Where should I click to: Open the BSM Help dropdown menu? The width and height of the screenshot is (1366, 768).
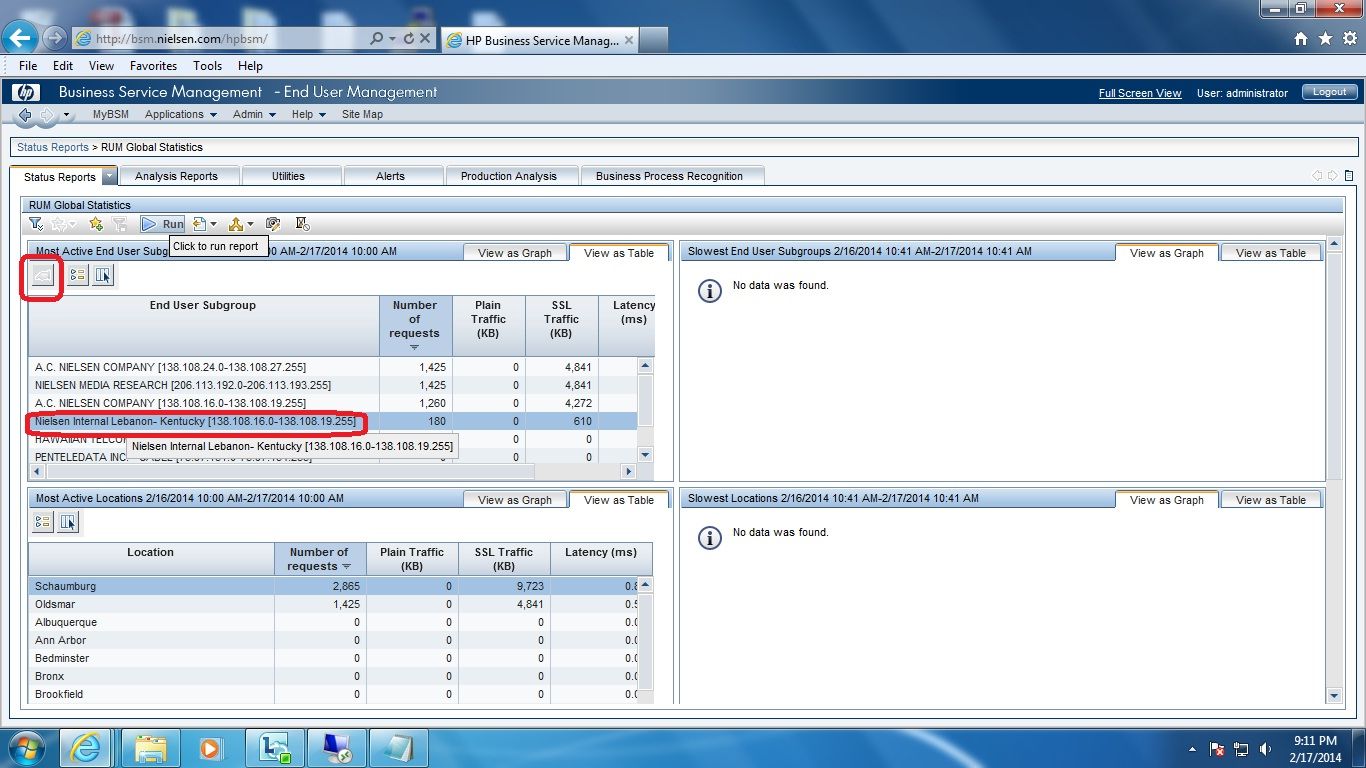click(309, 114)
